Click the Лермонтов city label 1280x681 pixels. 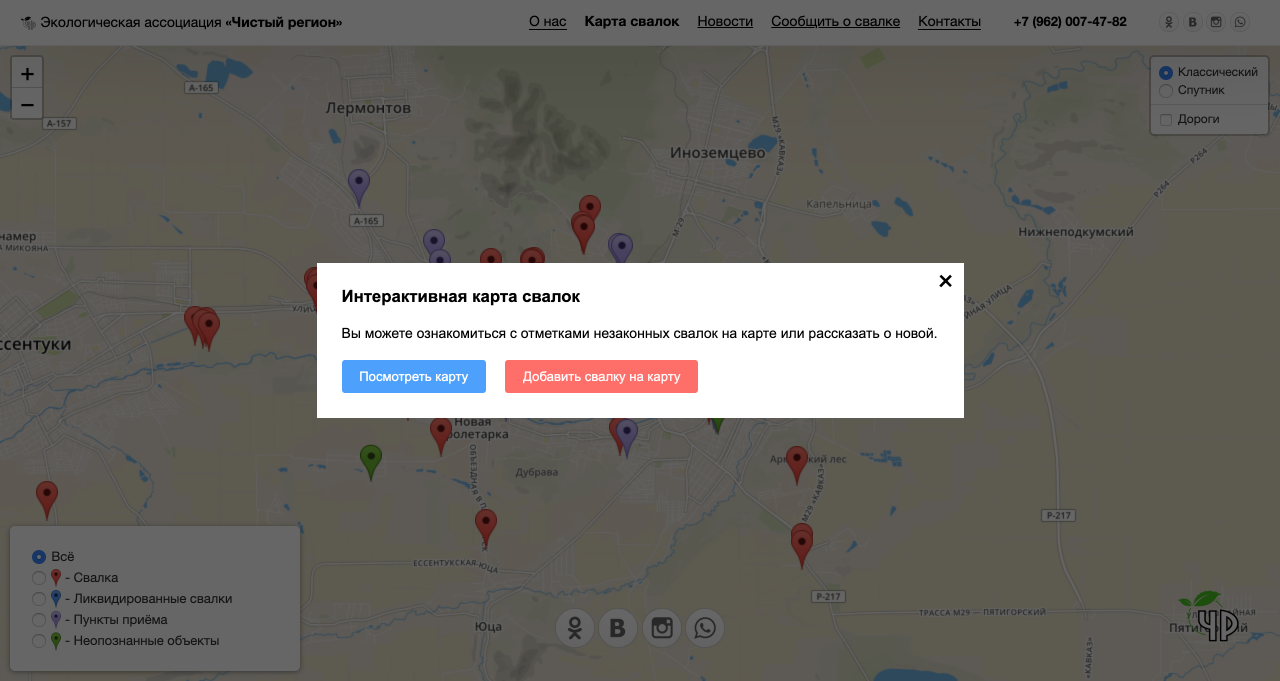[x=368, y=107]
